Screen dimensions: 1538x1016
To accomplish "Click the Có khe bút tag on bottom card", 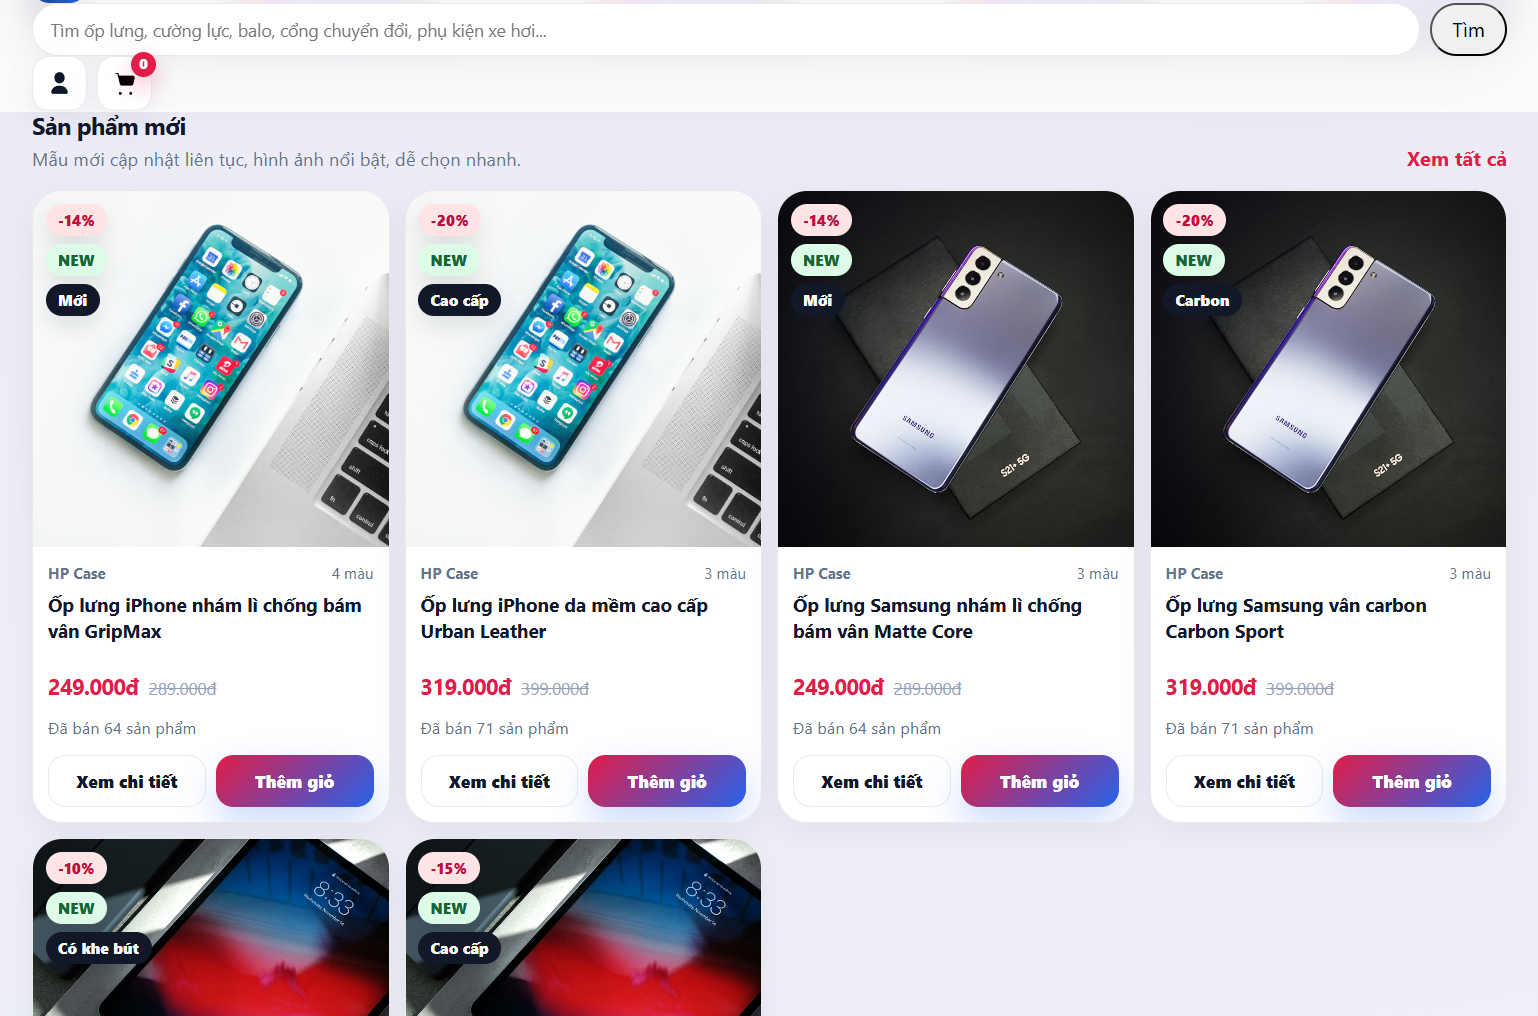I will tap(98, 948).
